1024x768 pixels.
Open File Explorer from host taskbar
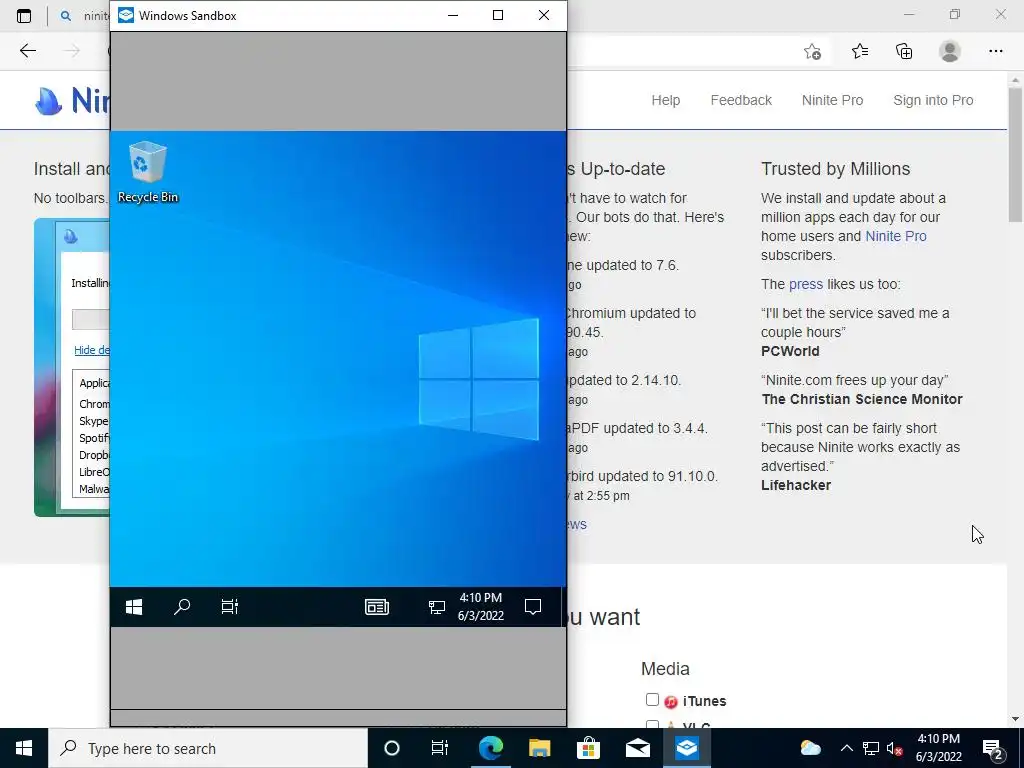click(539, 748)
